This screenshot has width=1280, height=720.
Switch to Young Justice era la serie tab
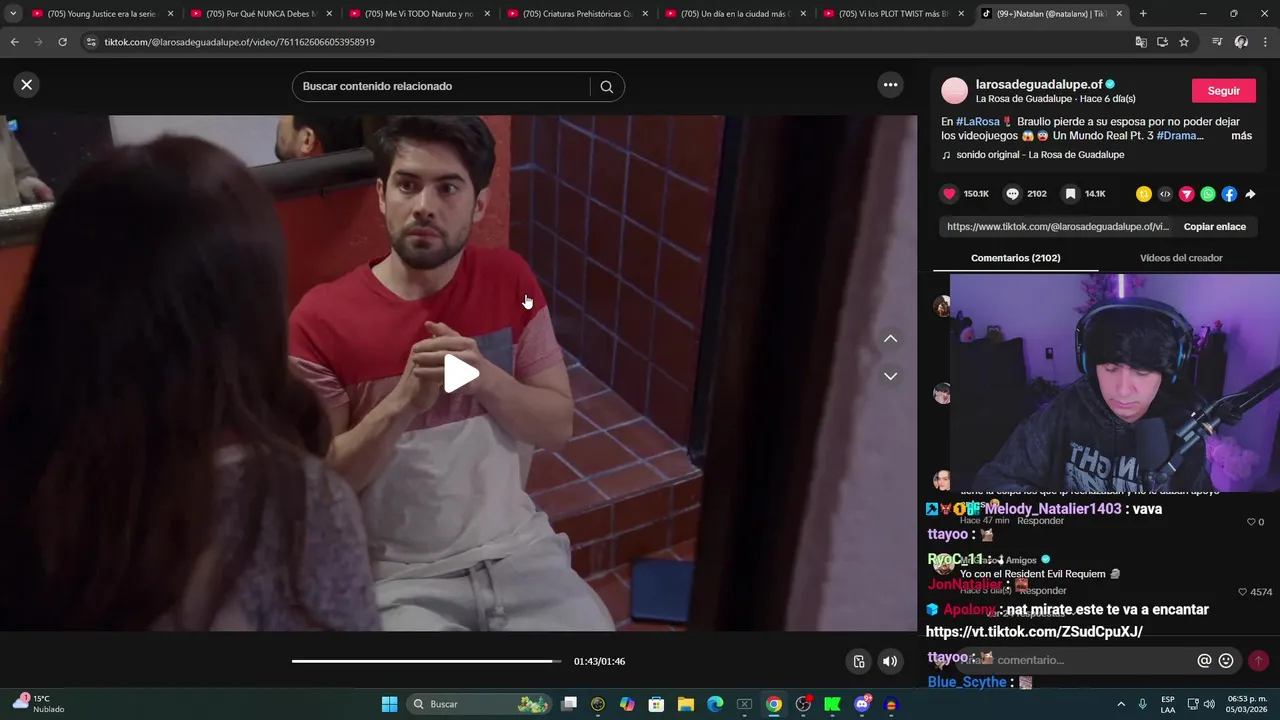[102, 14]
